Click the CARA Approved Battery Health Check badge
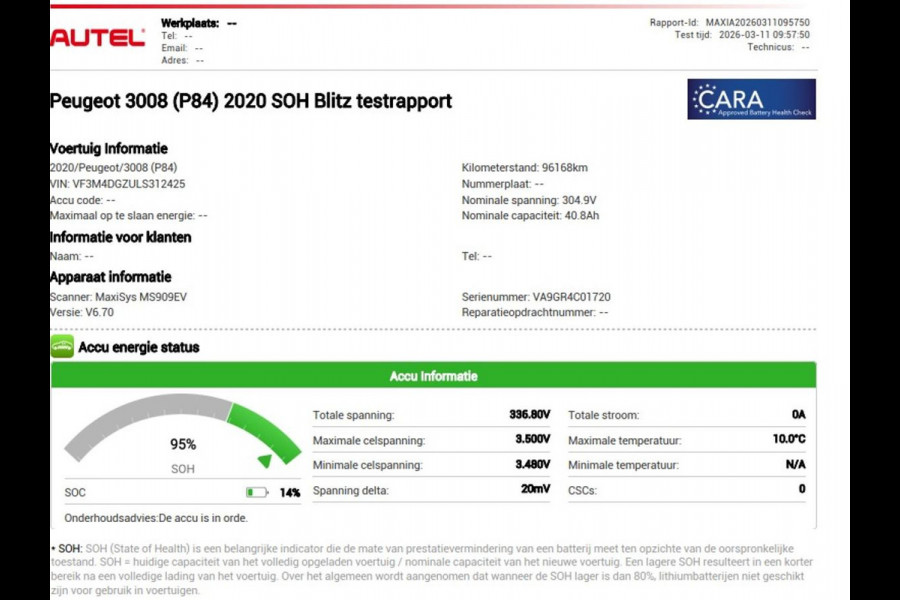Image resolution: width=900 pixels, height=600 pixels. click(751, 99)
